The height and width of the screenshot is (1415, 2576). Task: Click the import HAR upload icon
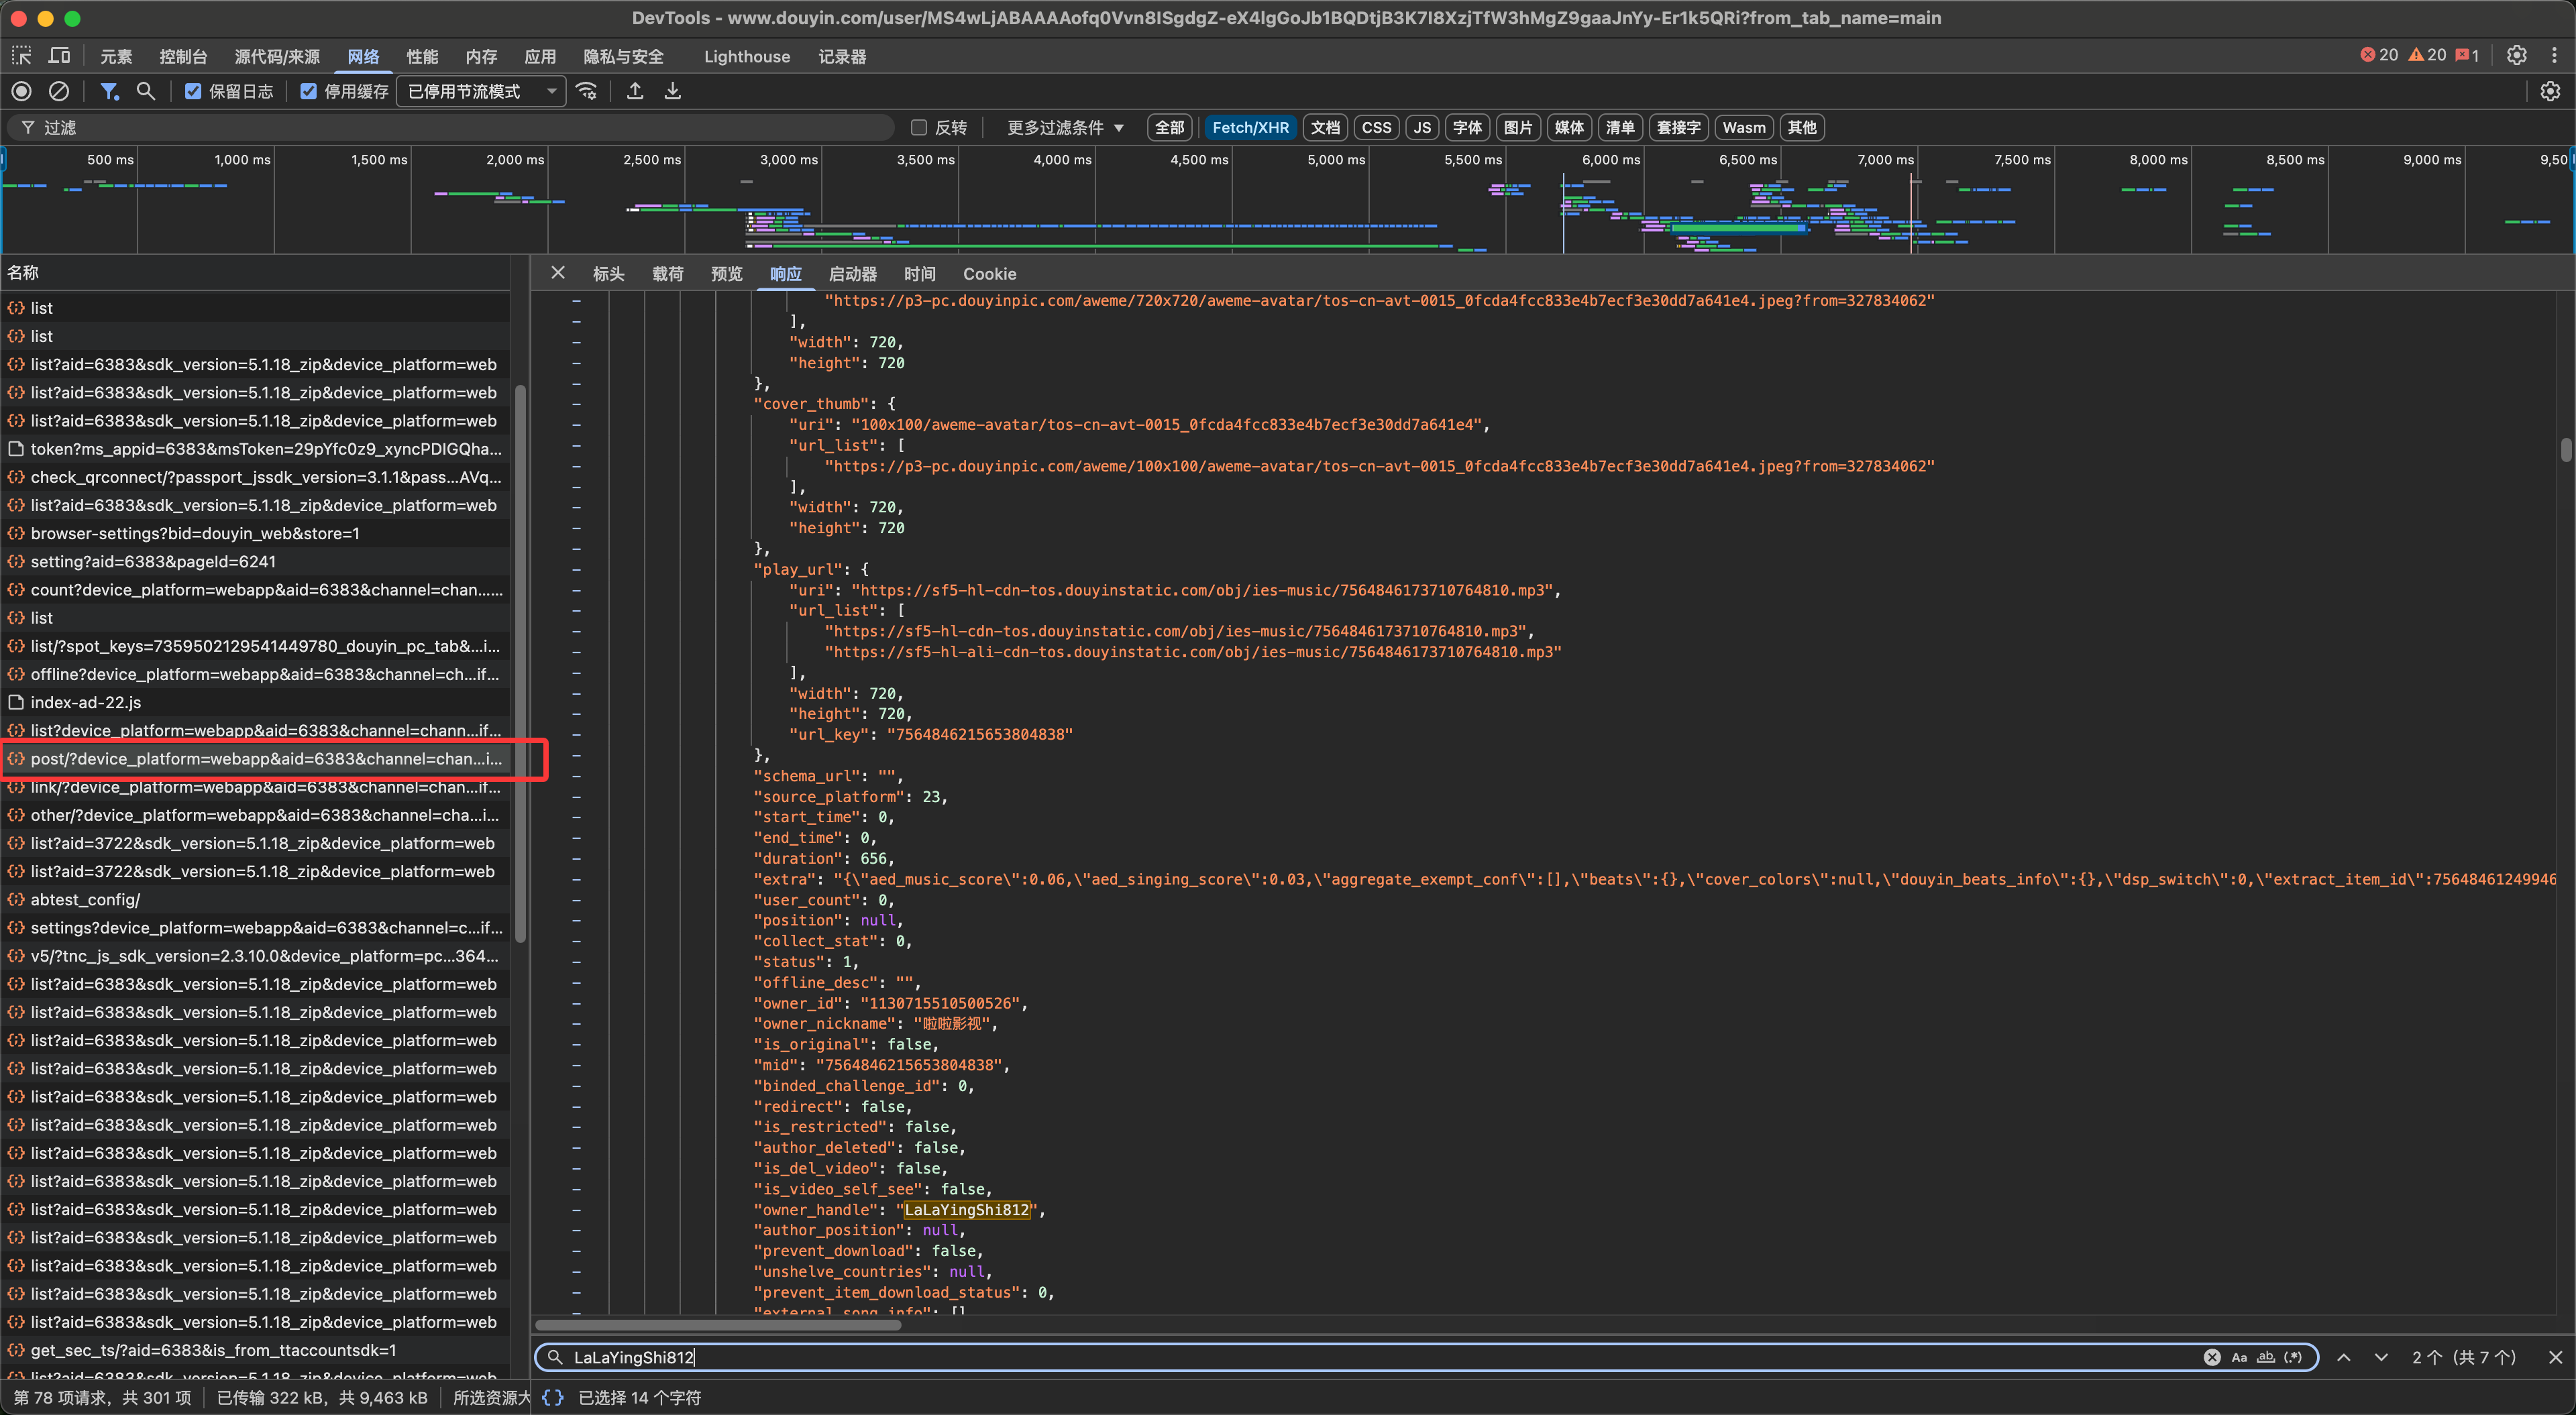pyautogui.click(x=635, y=91)
